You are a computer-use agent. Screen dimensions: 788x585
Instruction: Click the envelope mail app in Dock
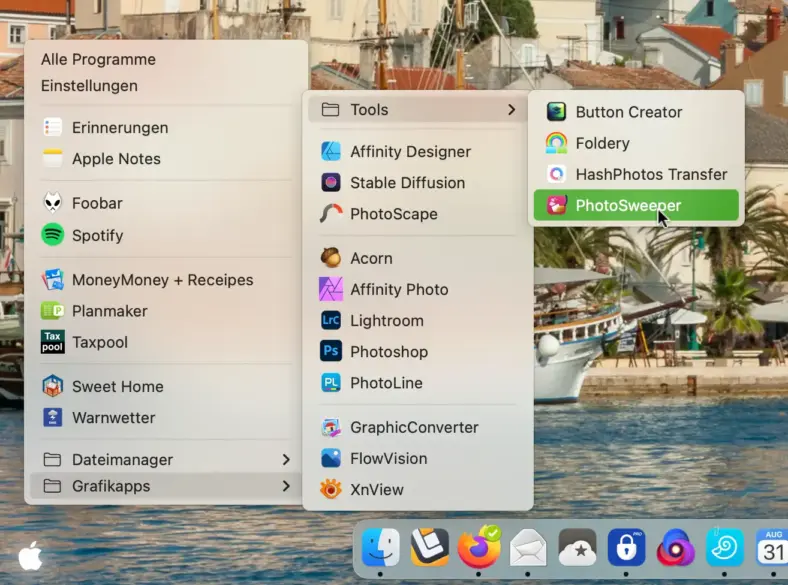click(x=528, y=547)
